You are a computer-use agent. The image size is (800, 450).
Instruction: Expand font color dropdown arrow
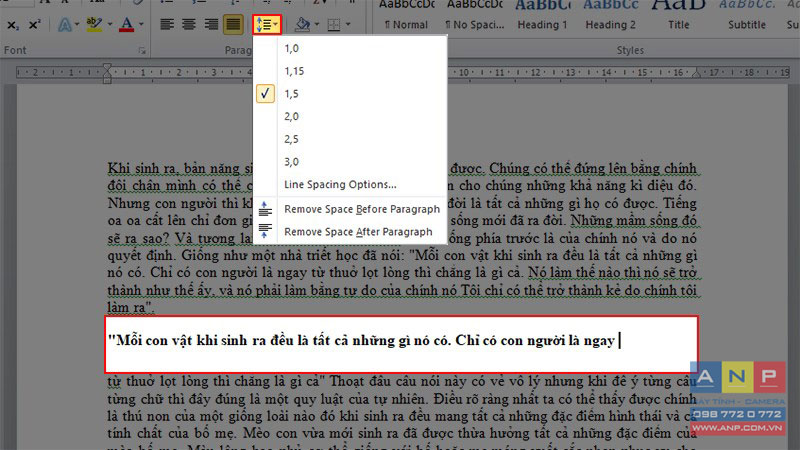pyautogui.click(x=141, y=24)
